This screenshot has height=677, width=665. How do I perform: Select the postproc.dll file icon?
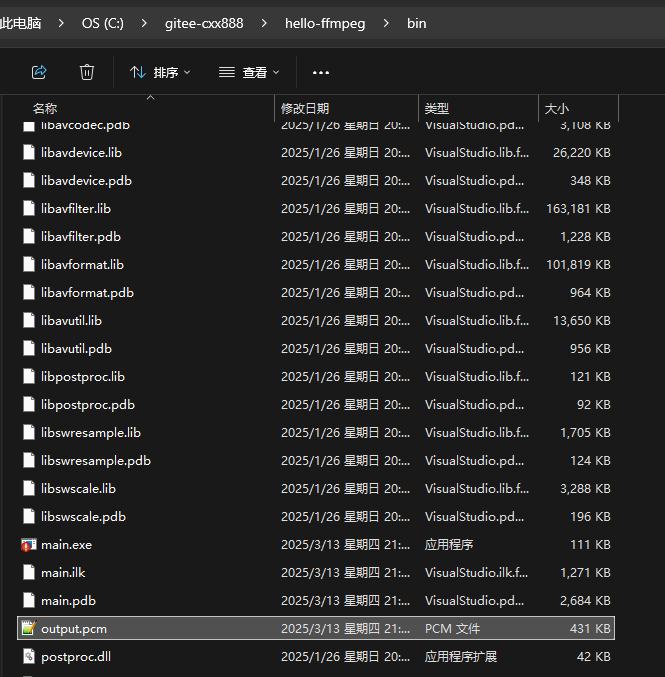click(28, 657)
